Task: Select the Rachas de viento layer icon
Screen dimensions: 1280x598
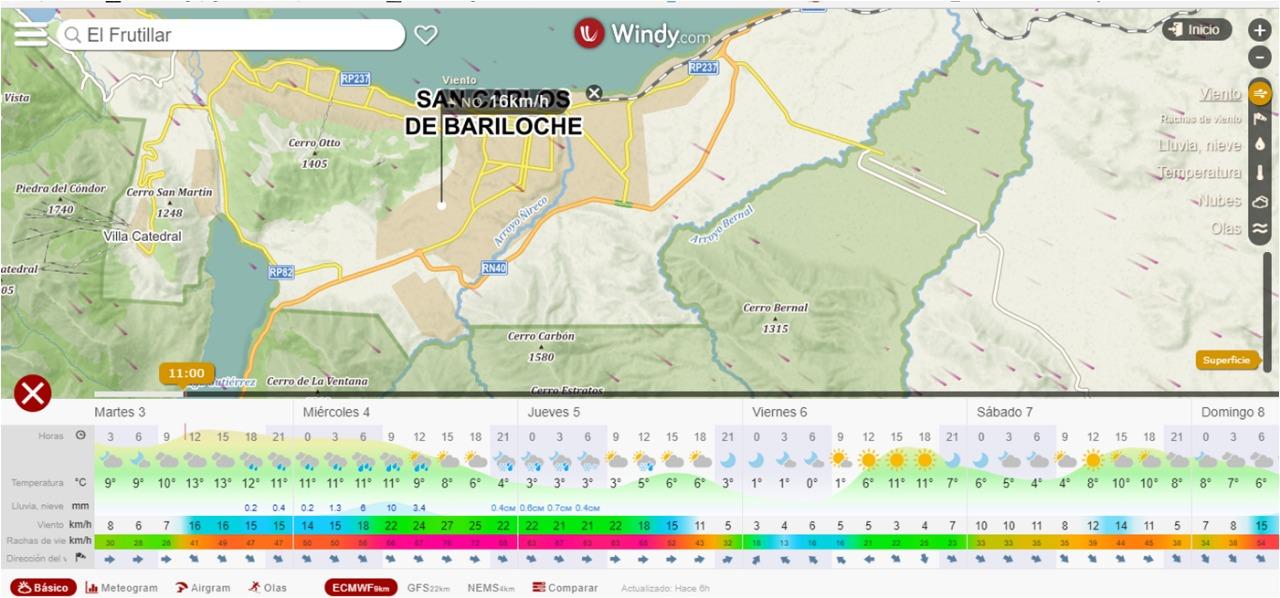Action: (1259, 118)
